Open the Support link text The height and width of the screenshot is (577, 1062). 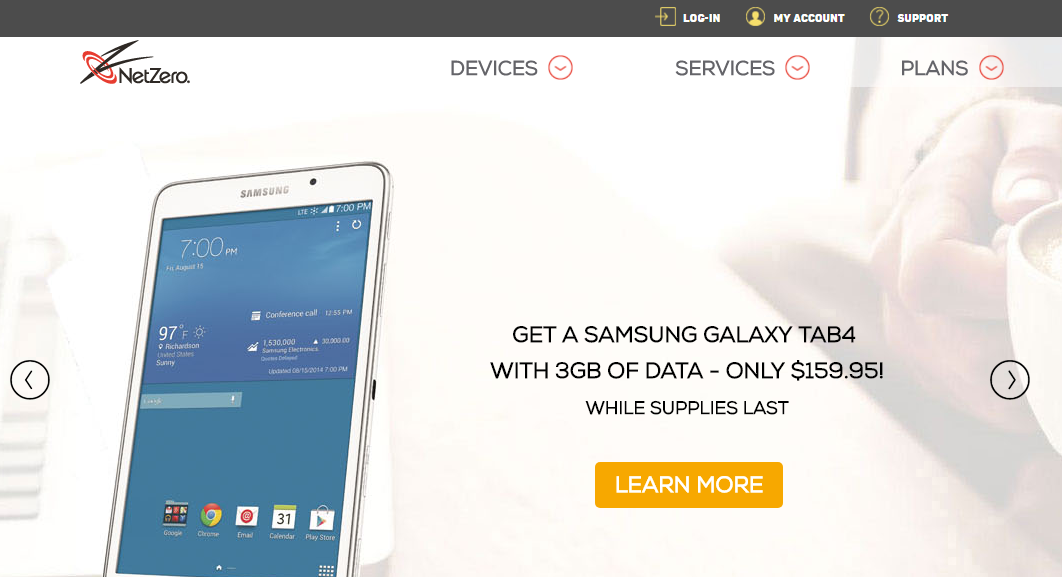tap(922, 18)
